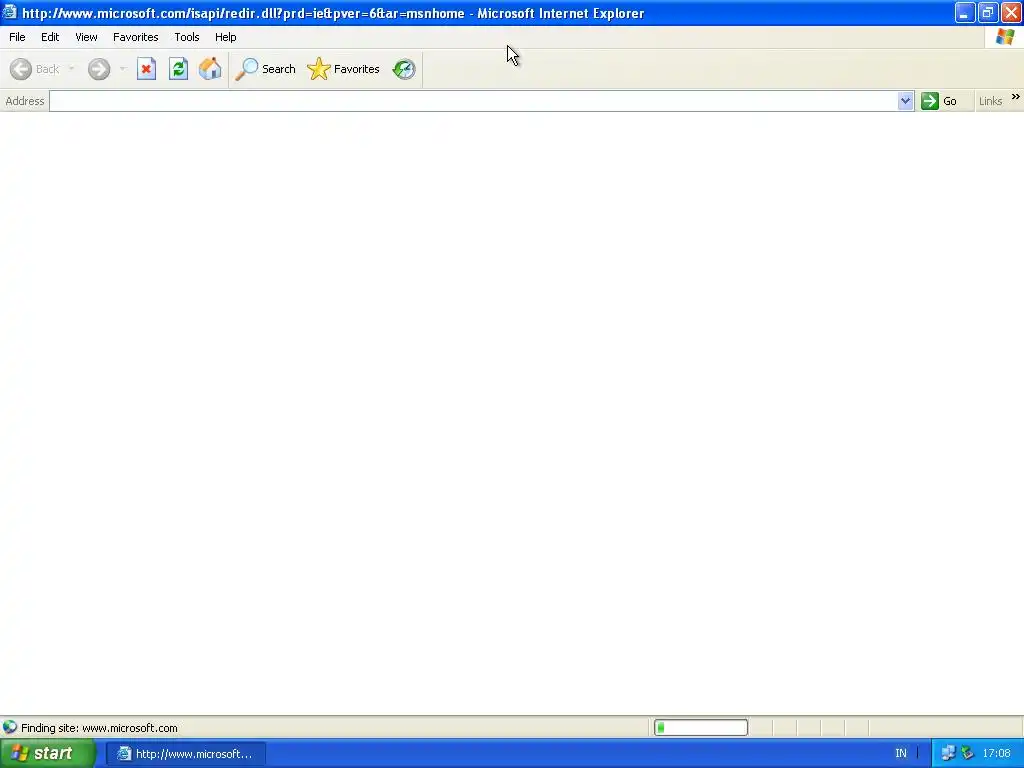Click the green Go arrow icon
The width and height of the screenshot is (1024, 768).
pos(929,101)
